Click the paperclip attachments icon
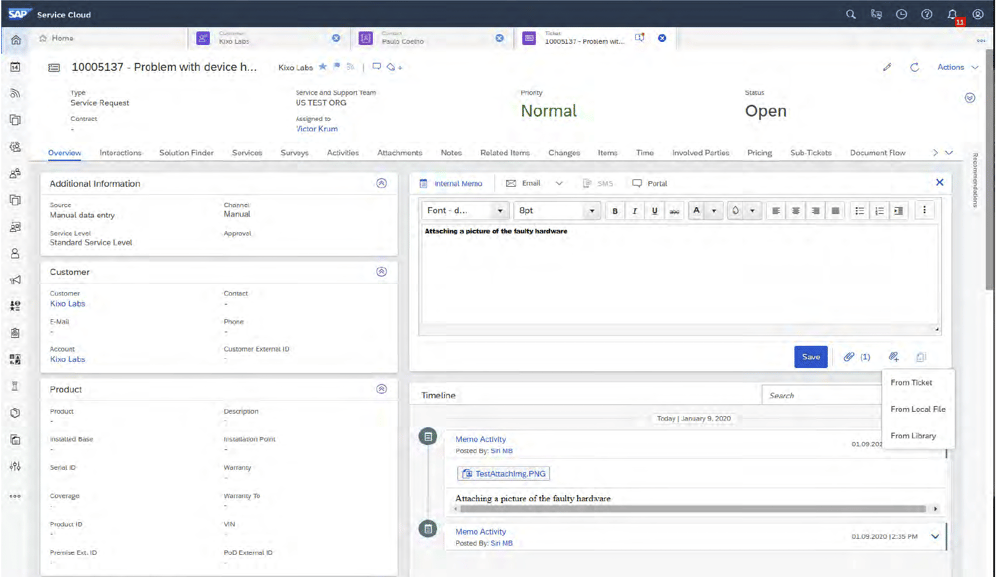 [x=849, y=357]
